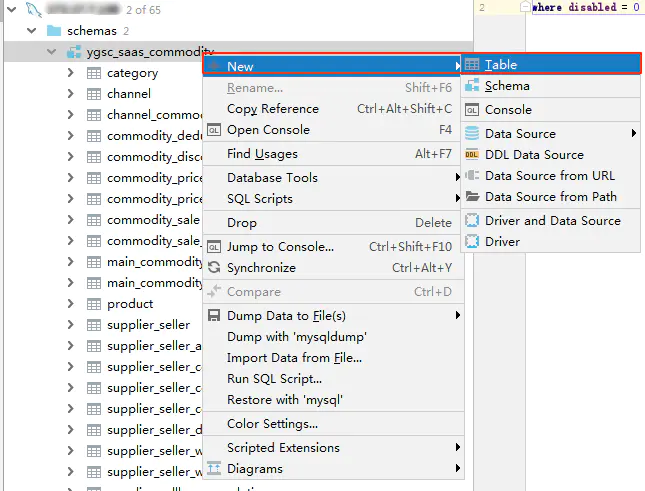The height and width of the screenshot is (491, 645).
Task: Click the Synchronize refresh icon
Action: (214, 268)
